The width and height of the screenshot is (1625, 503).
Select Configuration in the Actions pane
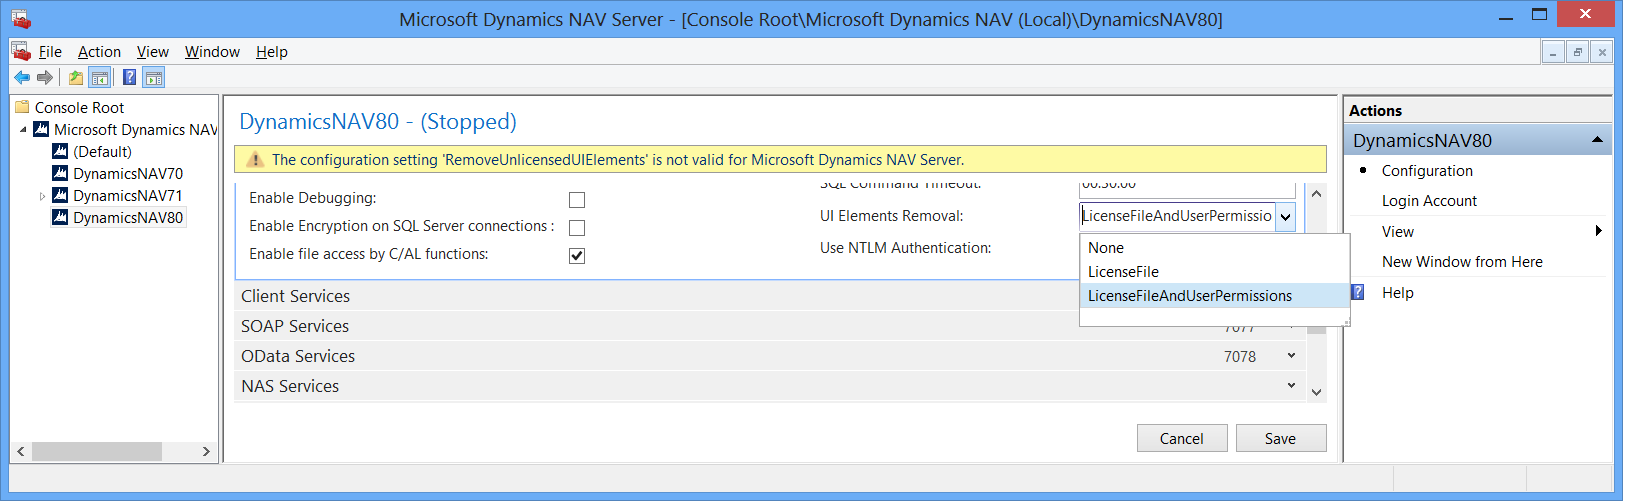click(1427, 171)
